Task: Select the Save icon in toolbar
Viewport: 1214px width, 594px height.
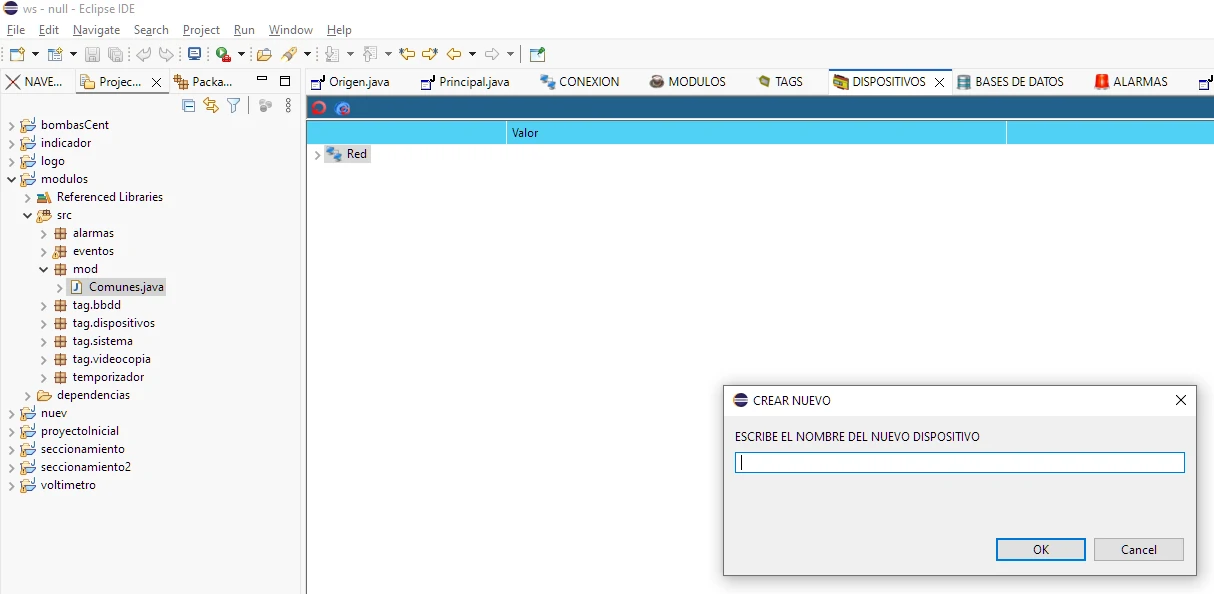Action: click(92, 54)
